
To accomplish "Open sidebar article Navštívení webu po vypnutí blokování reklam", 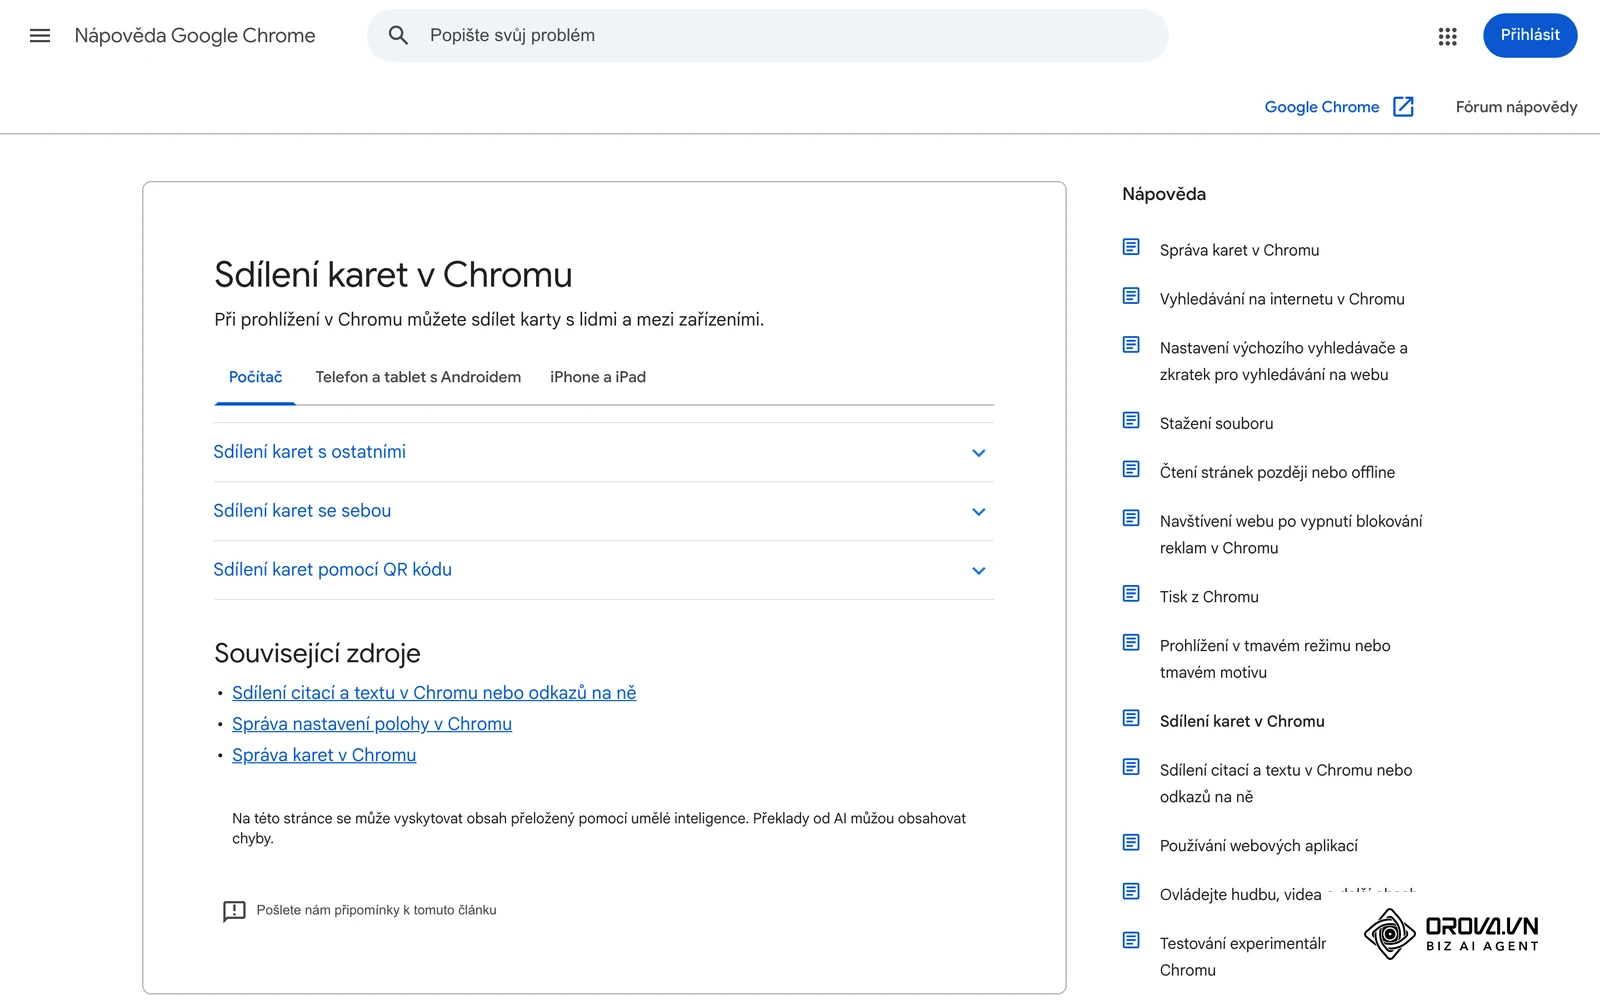I will click(1291, 534).
